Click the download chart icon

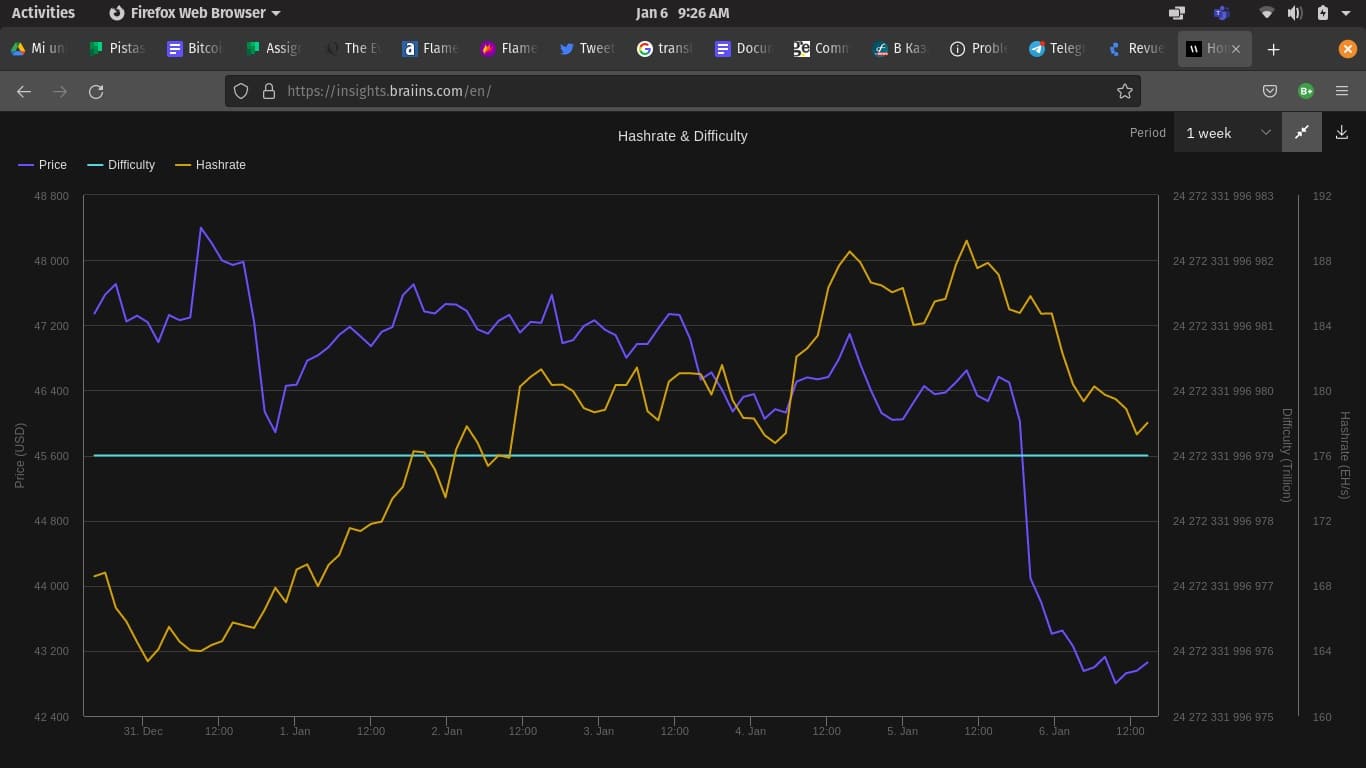coord(1342,132)
